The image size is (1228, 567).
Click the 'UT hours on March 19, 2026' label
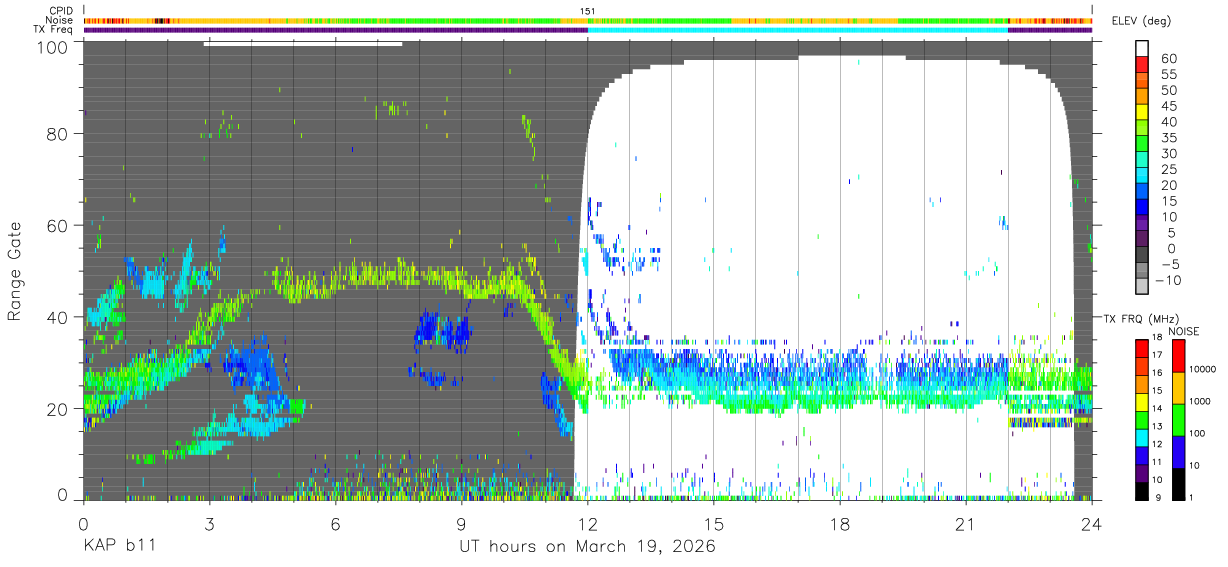pos(587,548)
